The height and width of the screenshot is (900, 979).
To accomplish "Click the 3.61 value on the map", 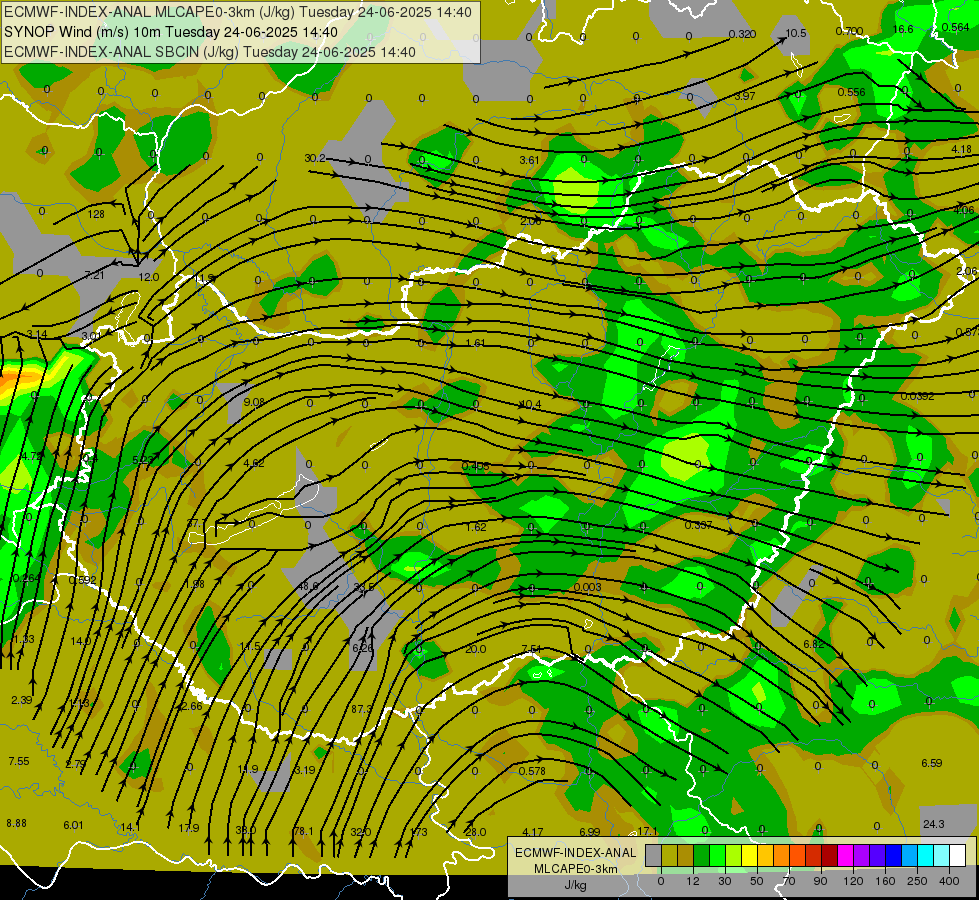I will pyautogui.click(x=529, y=160).
